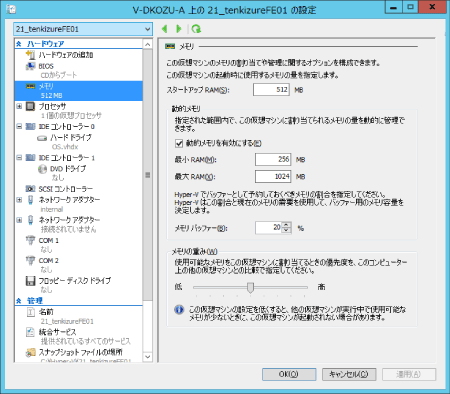450x394 pixels.
Task: Collapse the IDE Controller 0 node
Action: point(19,127)
